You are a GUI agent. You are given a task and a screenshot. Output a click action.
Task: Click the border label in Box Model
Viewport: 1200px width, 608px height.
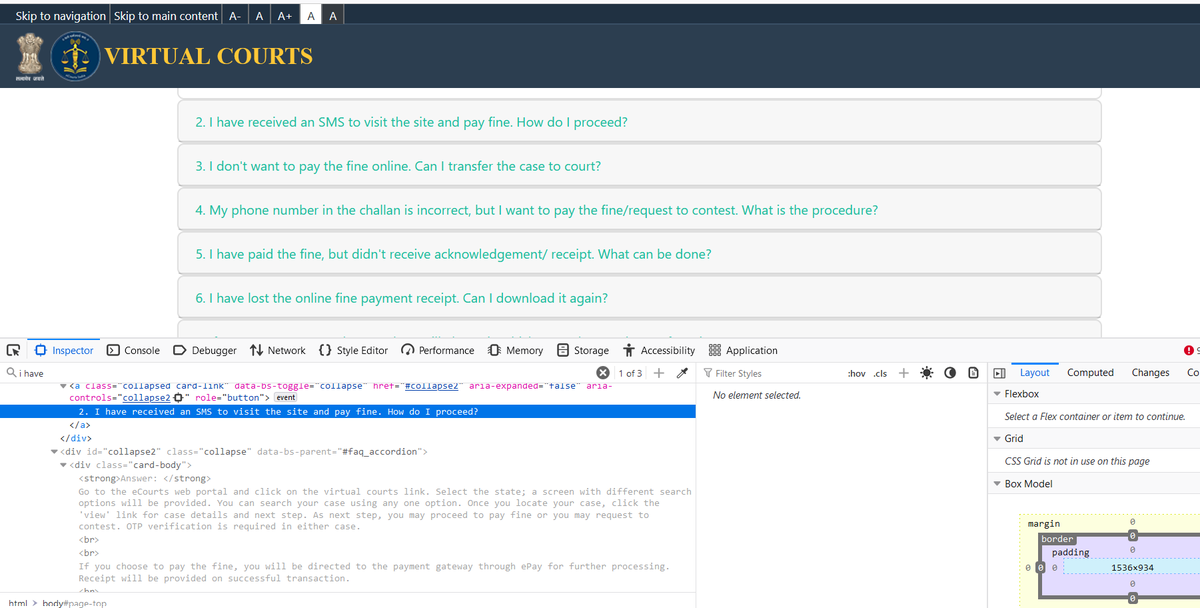1057,538
